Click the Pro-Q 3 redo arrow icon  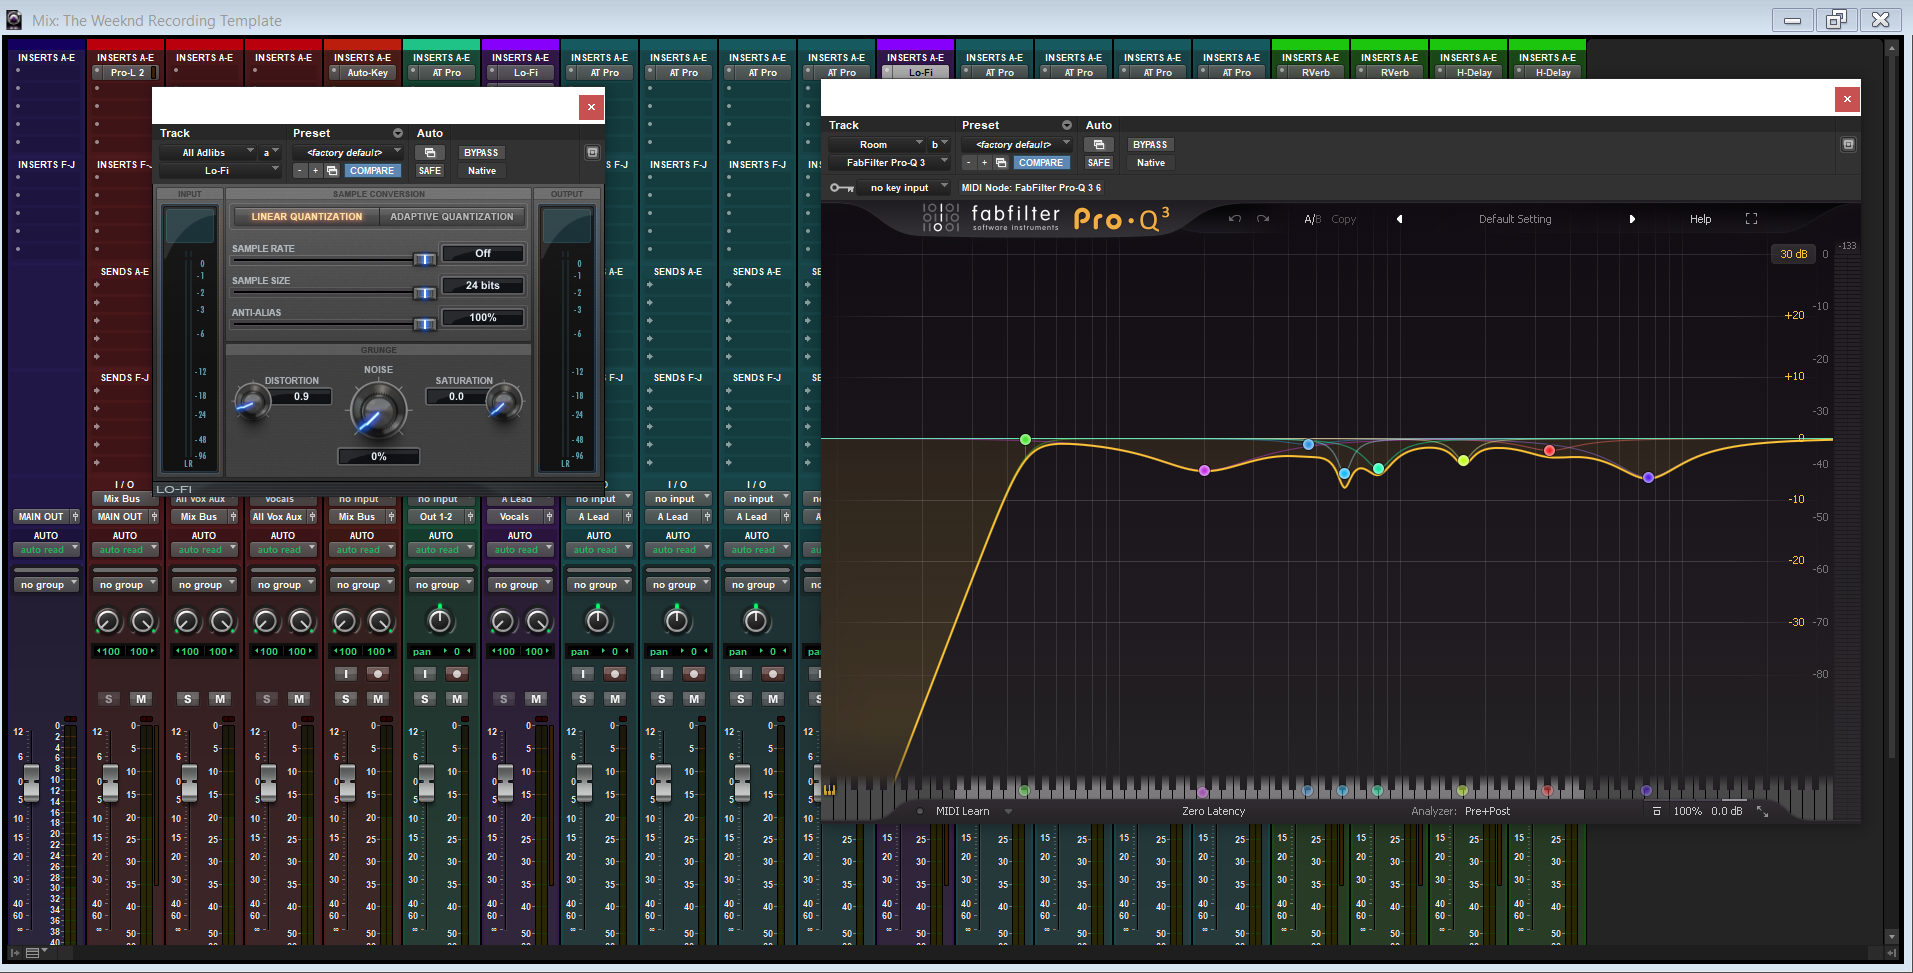pyautogui.click(x=1263, y=219)
